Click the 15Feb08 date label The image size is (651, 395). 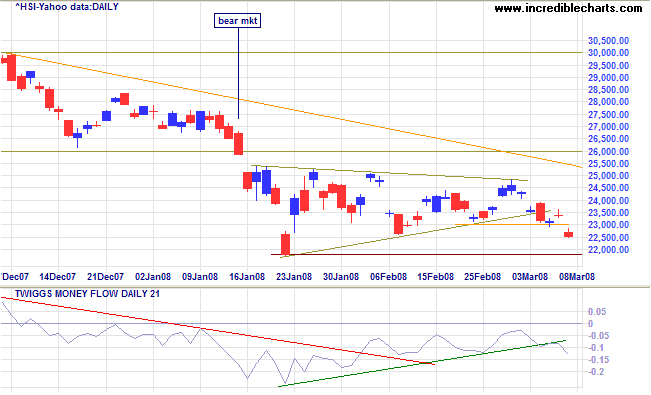tap(436, 277)
